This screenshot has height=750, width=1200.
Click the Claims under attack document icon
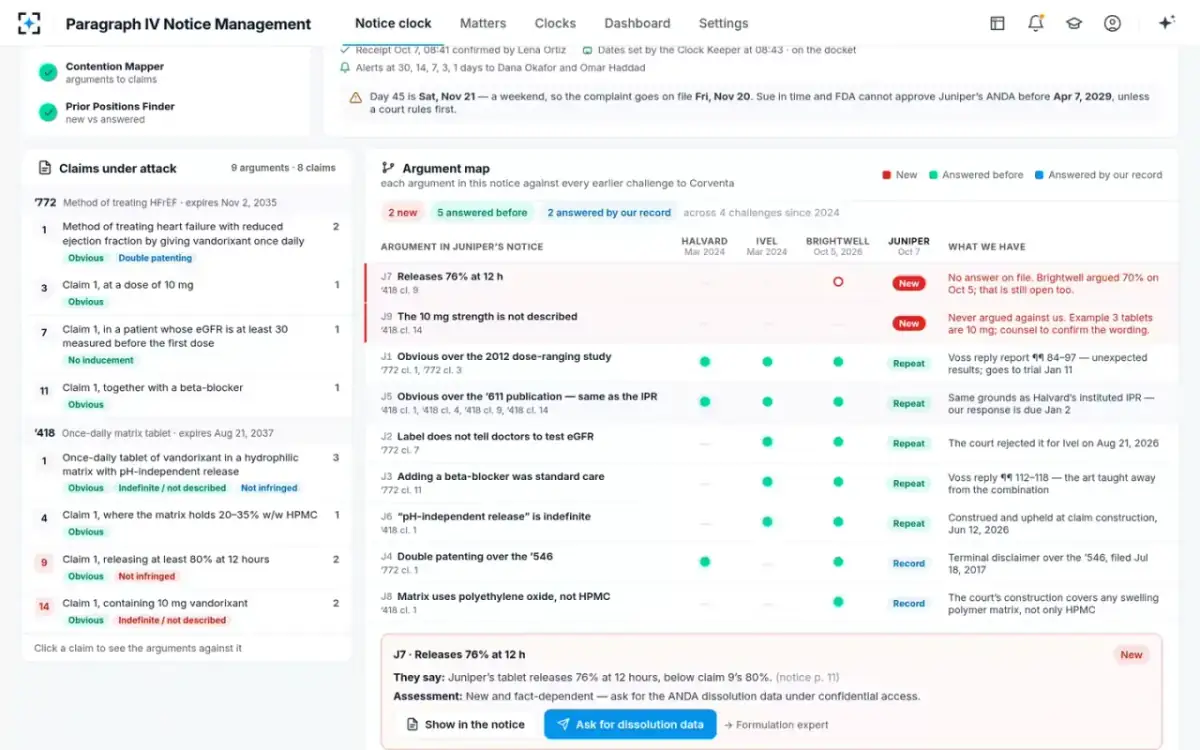45,168
